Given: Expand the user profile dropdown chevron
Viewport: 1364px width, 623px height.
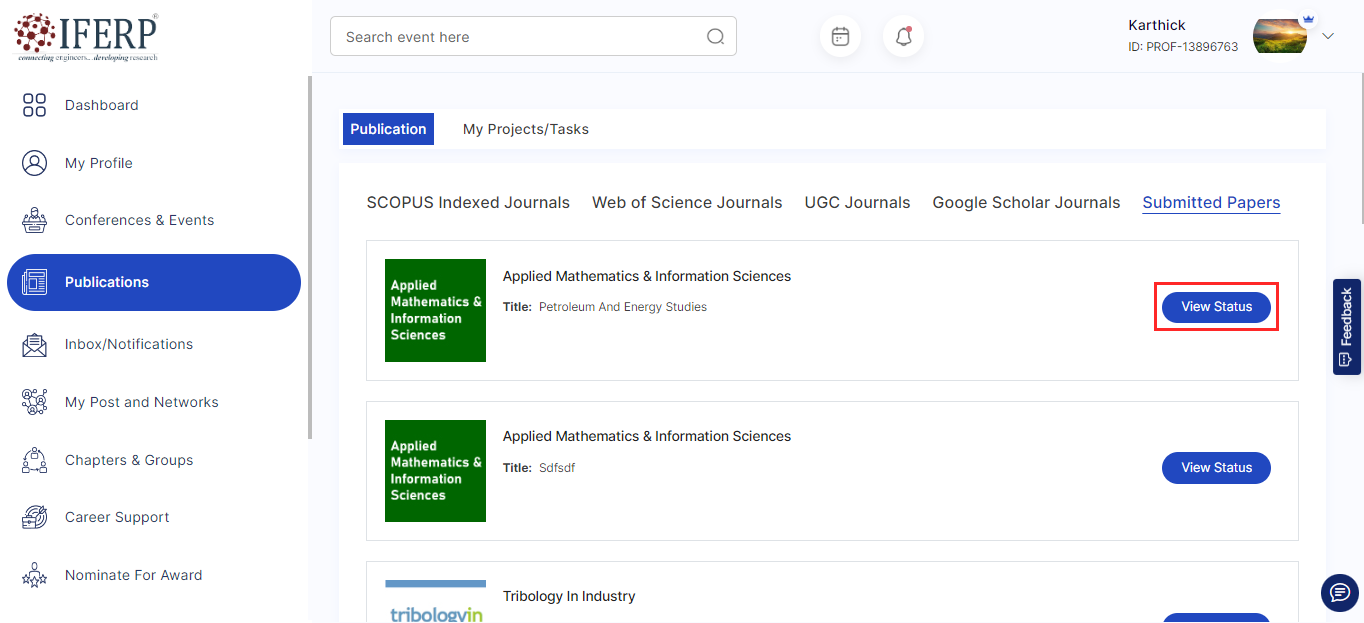Looking at the screenshot, I should (1328, 37).
